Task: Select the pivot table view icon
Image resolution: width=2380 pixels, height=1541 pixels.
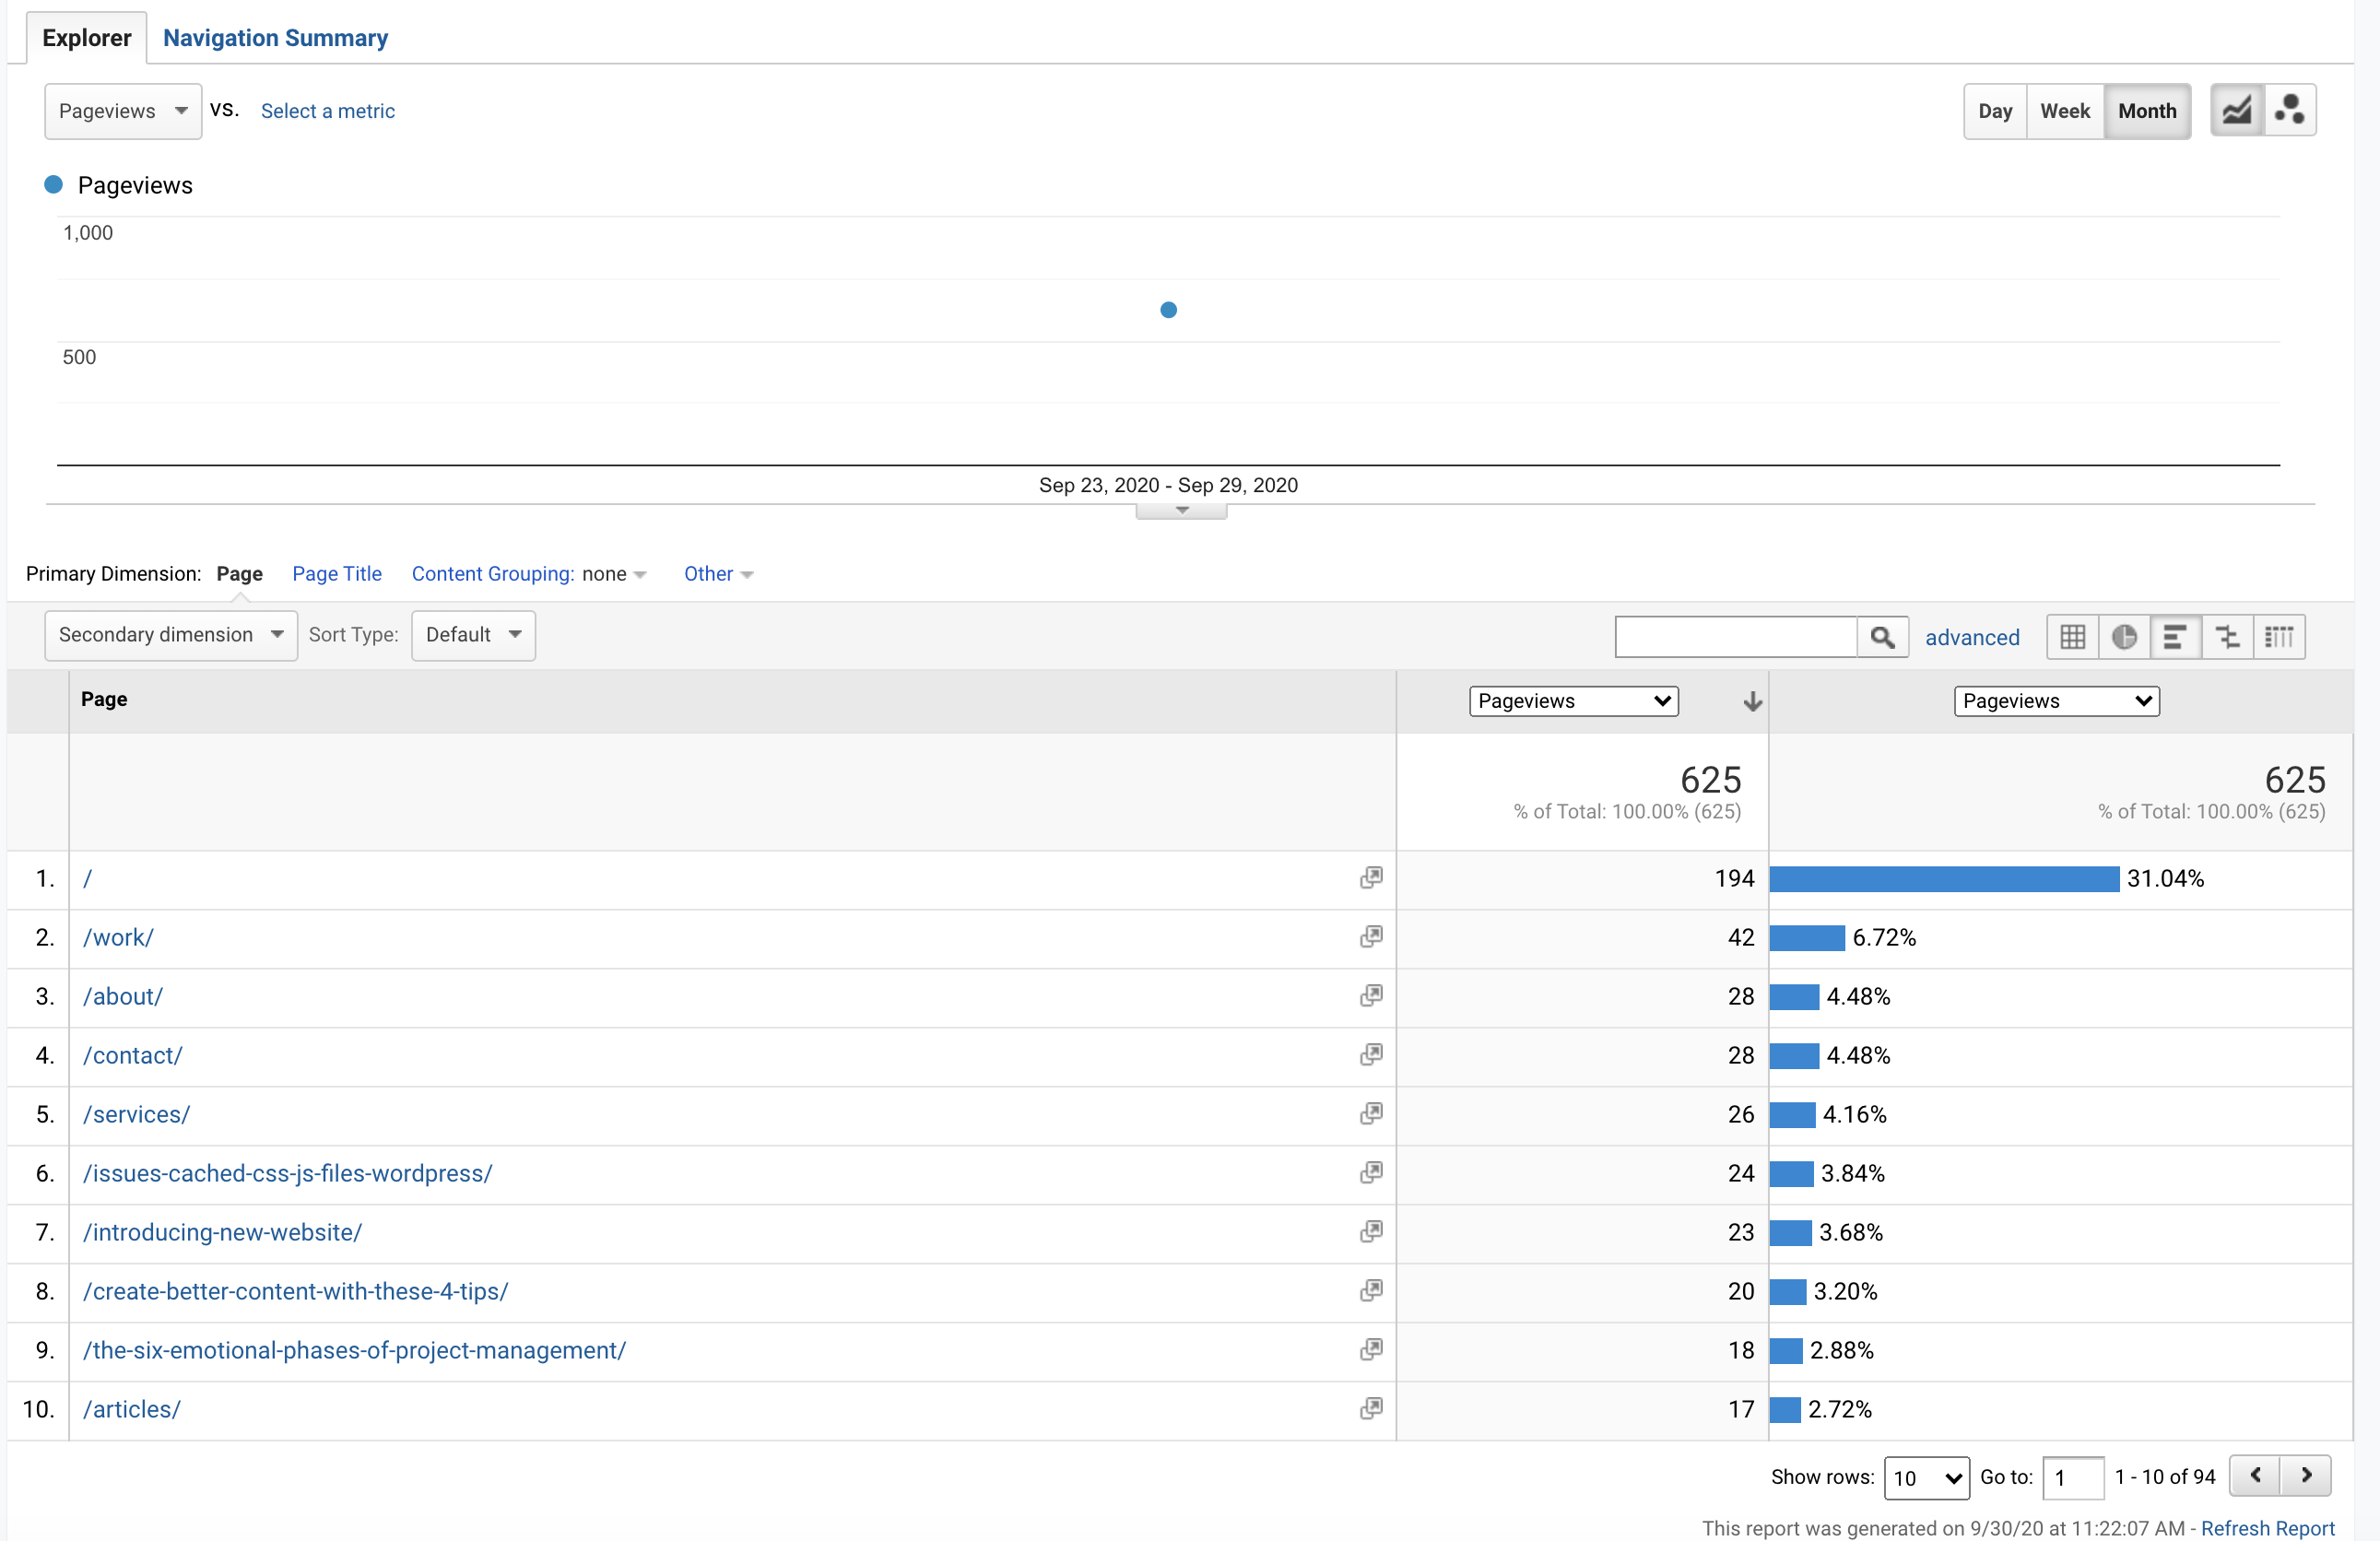Action: [2280, 637]
